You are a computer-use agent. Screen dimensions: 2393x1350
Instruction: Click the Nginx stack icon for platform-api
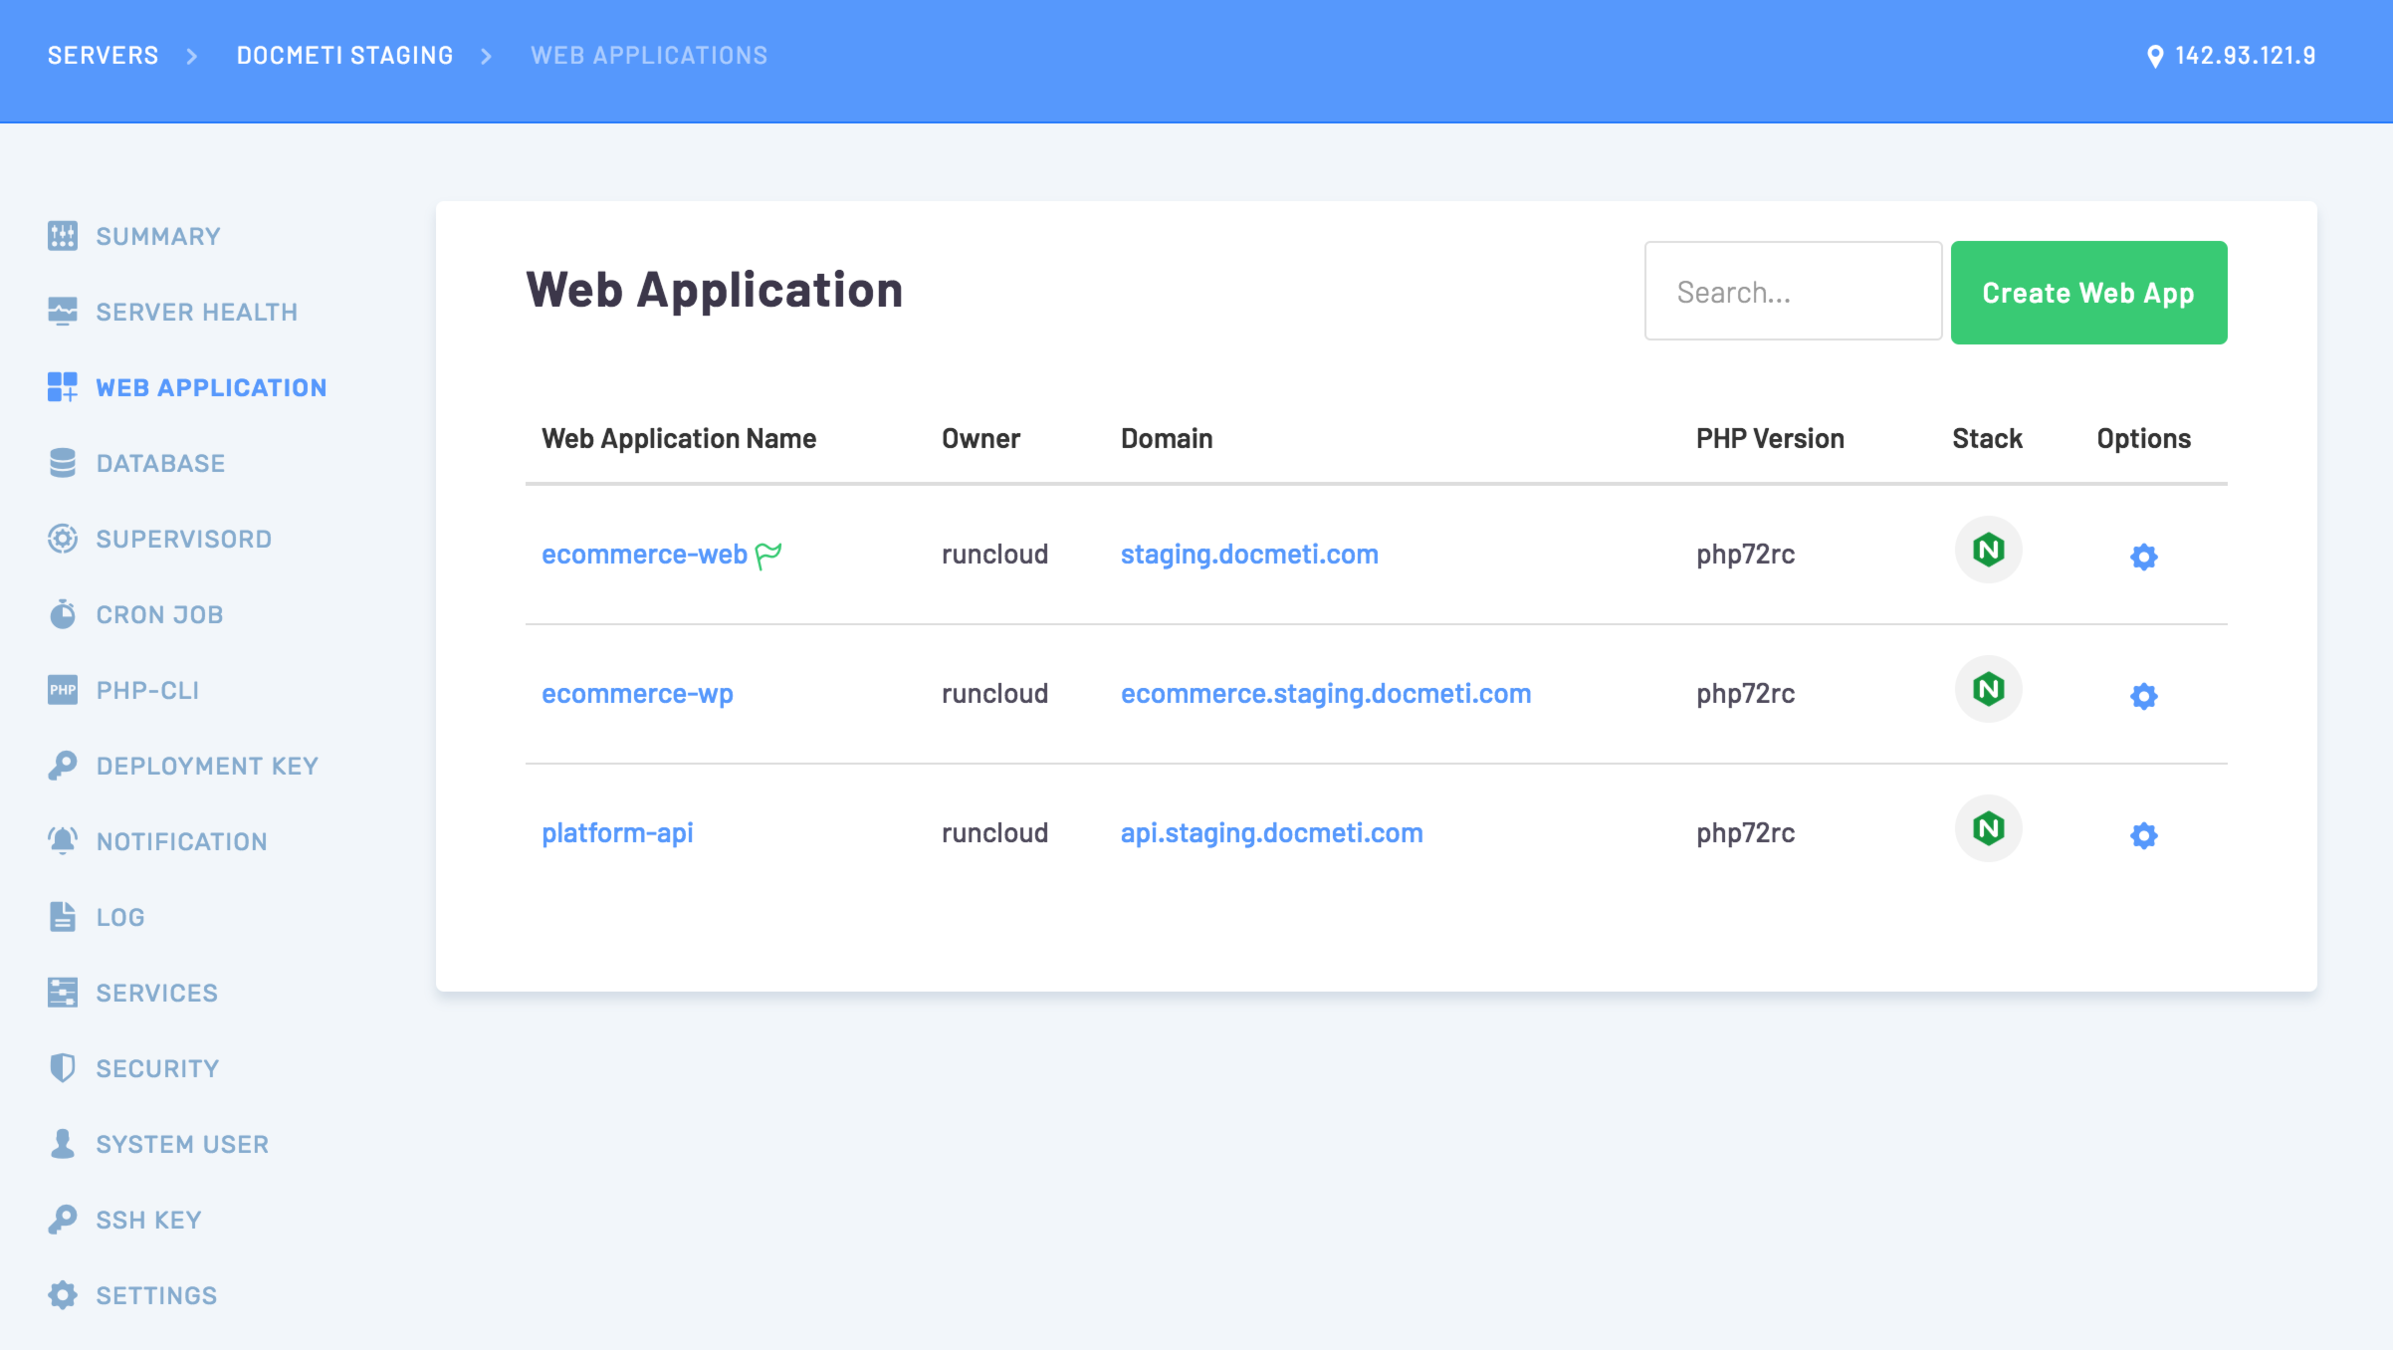1988,828
